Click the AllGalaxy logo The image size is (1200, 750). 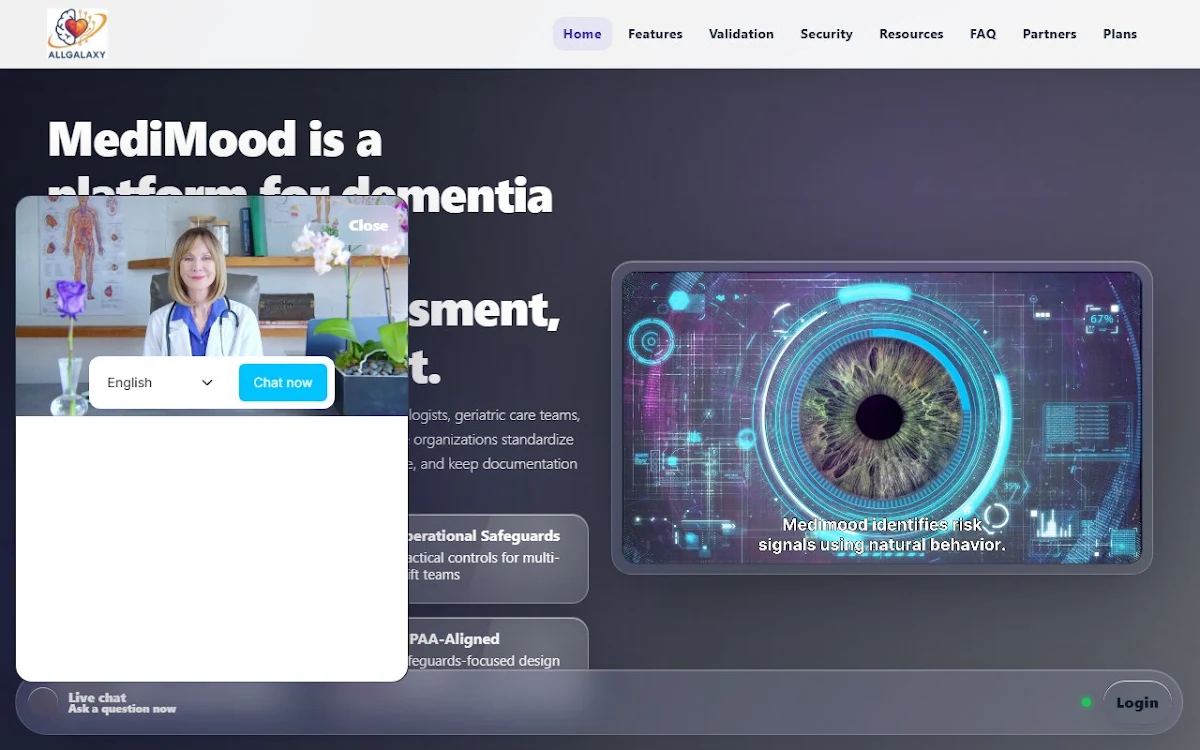pos(77,34)
